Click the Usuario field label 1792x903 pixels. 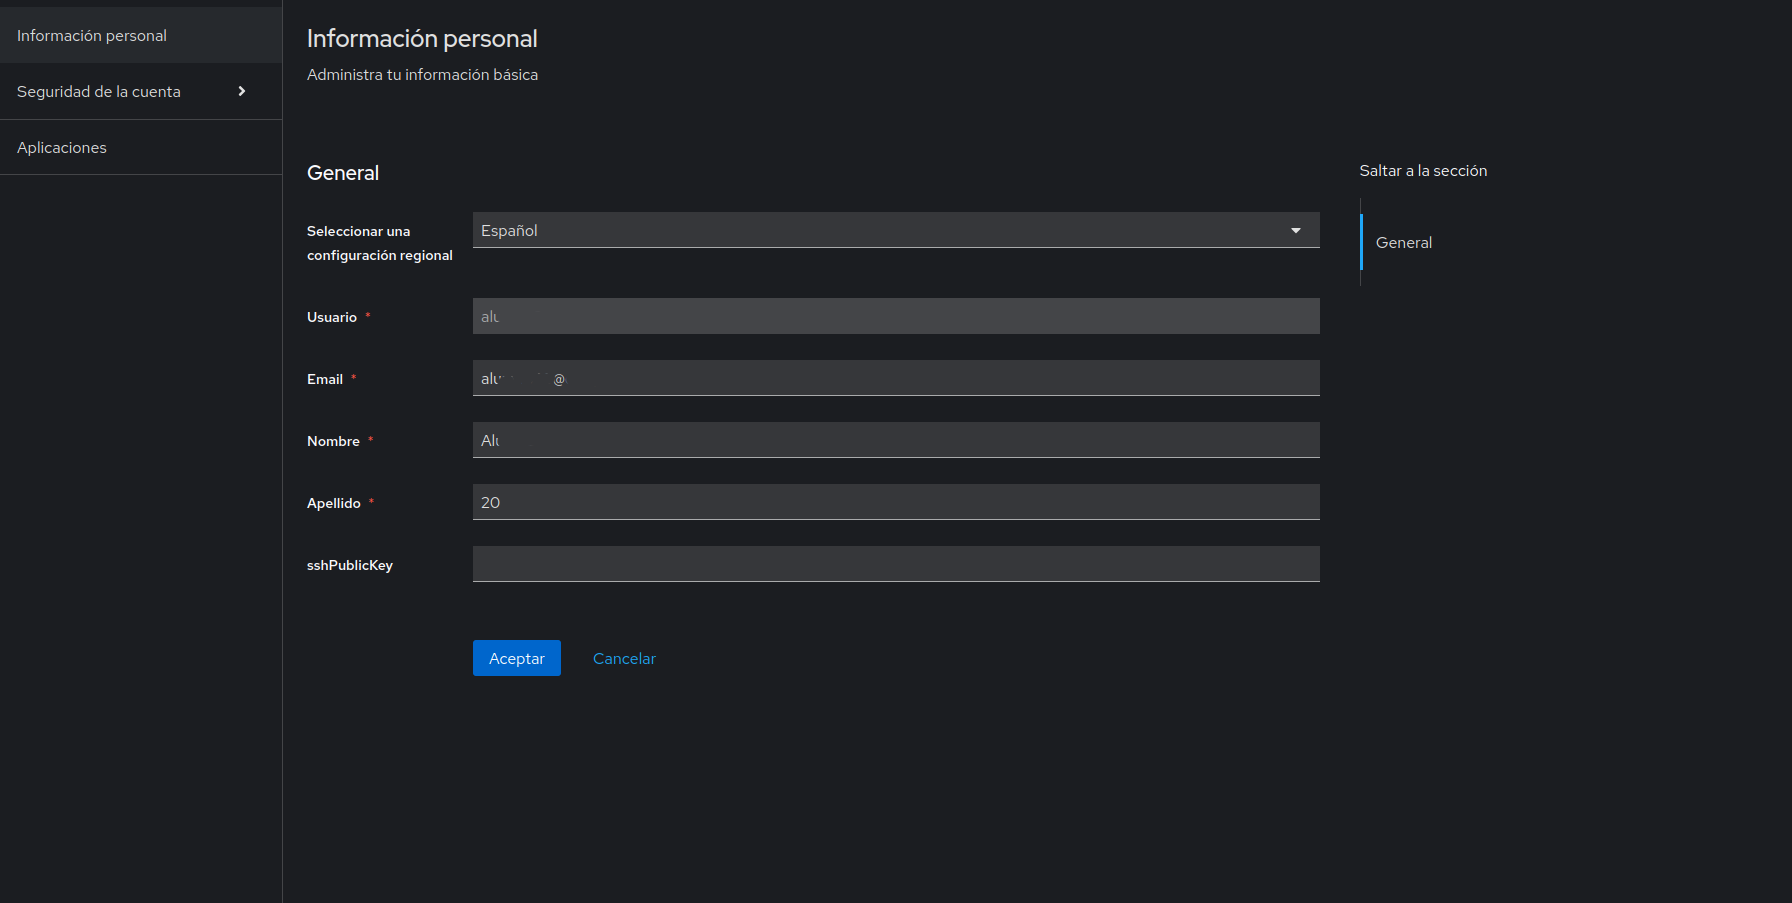pyautogui.click(x=332, y=317)
